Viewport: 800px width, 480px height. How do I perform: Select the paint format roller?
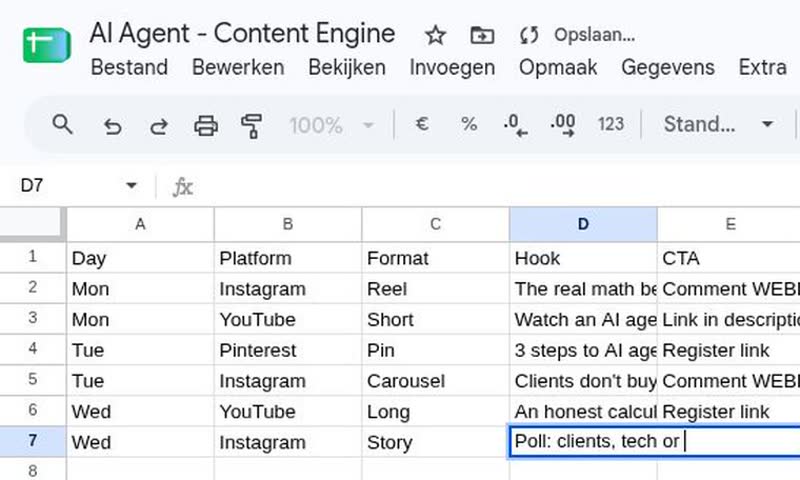coord(252,126)
